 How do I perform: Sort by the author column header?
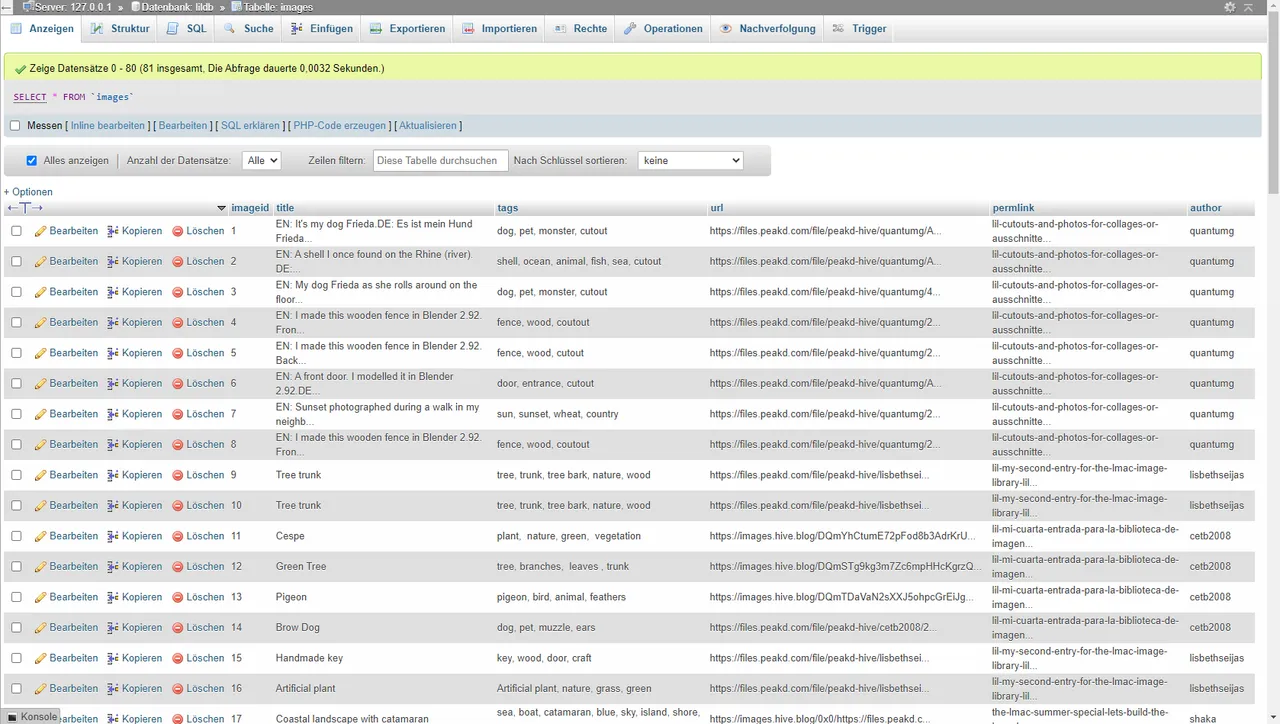1206,208
